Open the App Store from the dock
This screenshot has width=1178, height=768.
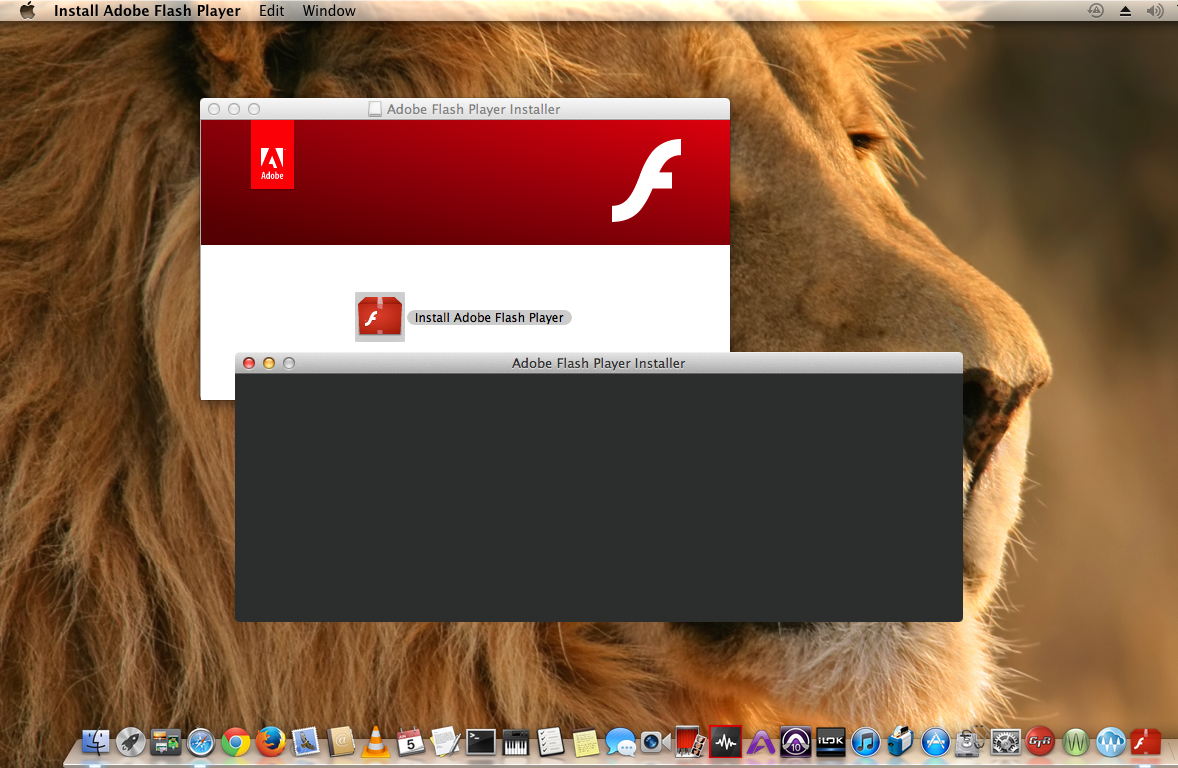[x=935, y=742]
